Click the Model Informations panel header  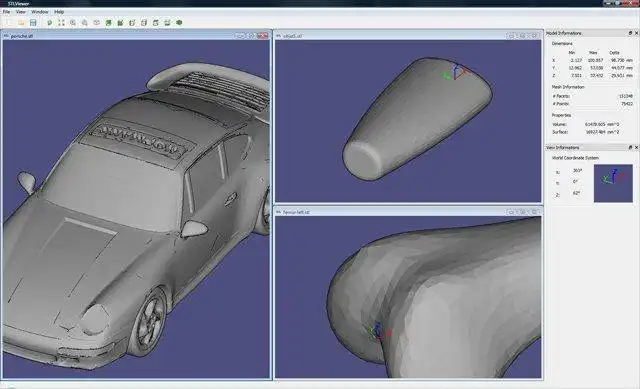[x=592, y=33]
